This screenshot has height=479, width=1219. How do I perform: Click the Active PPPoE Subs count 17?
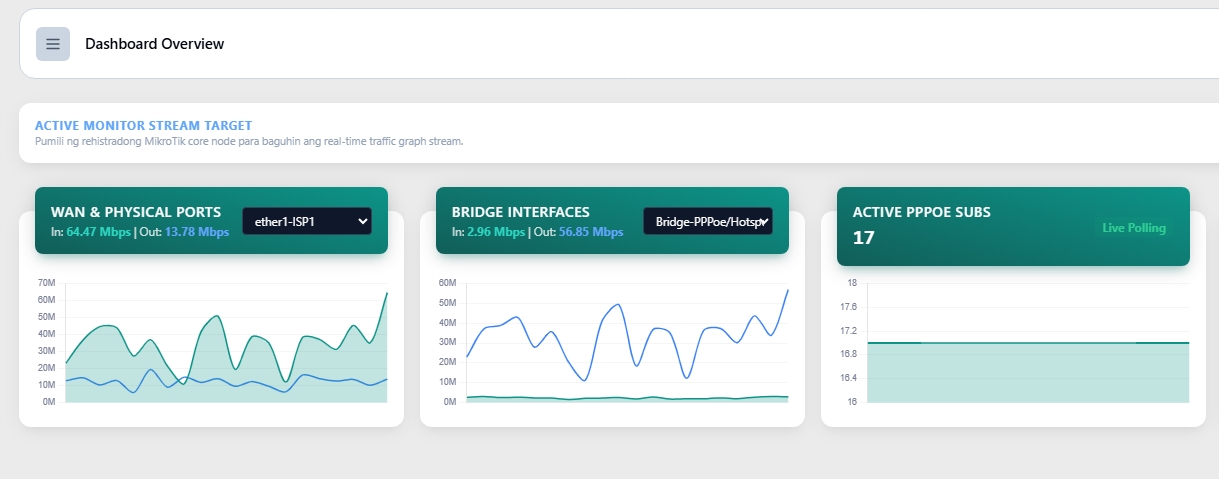tap(864, 238)
